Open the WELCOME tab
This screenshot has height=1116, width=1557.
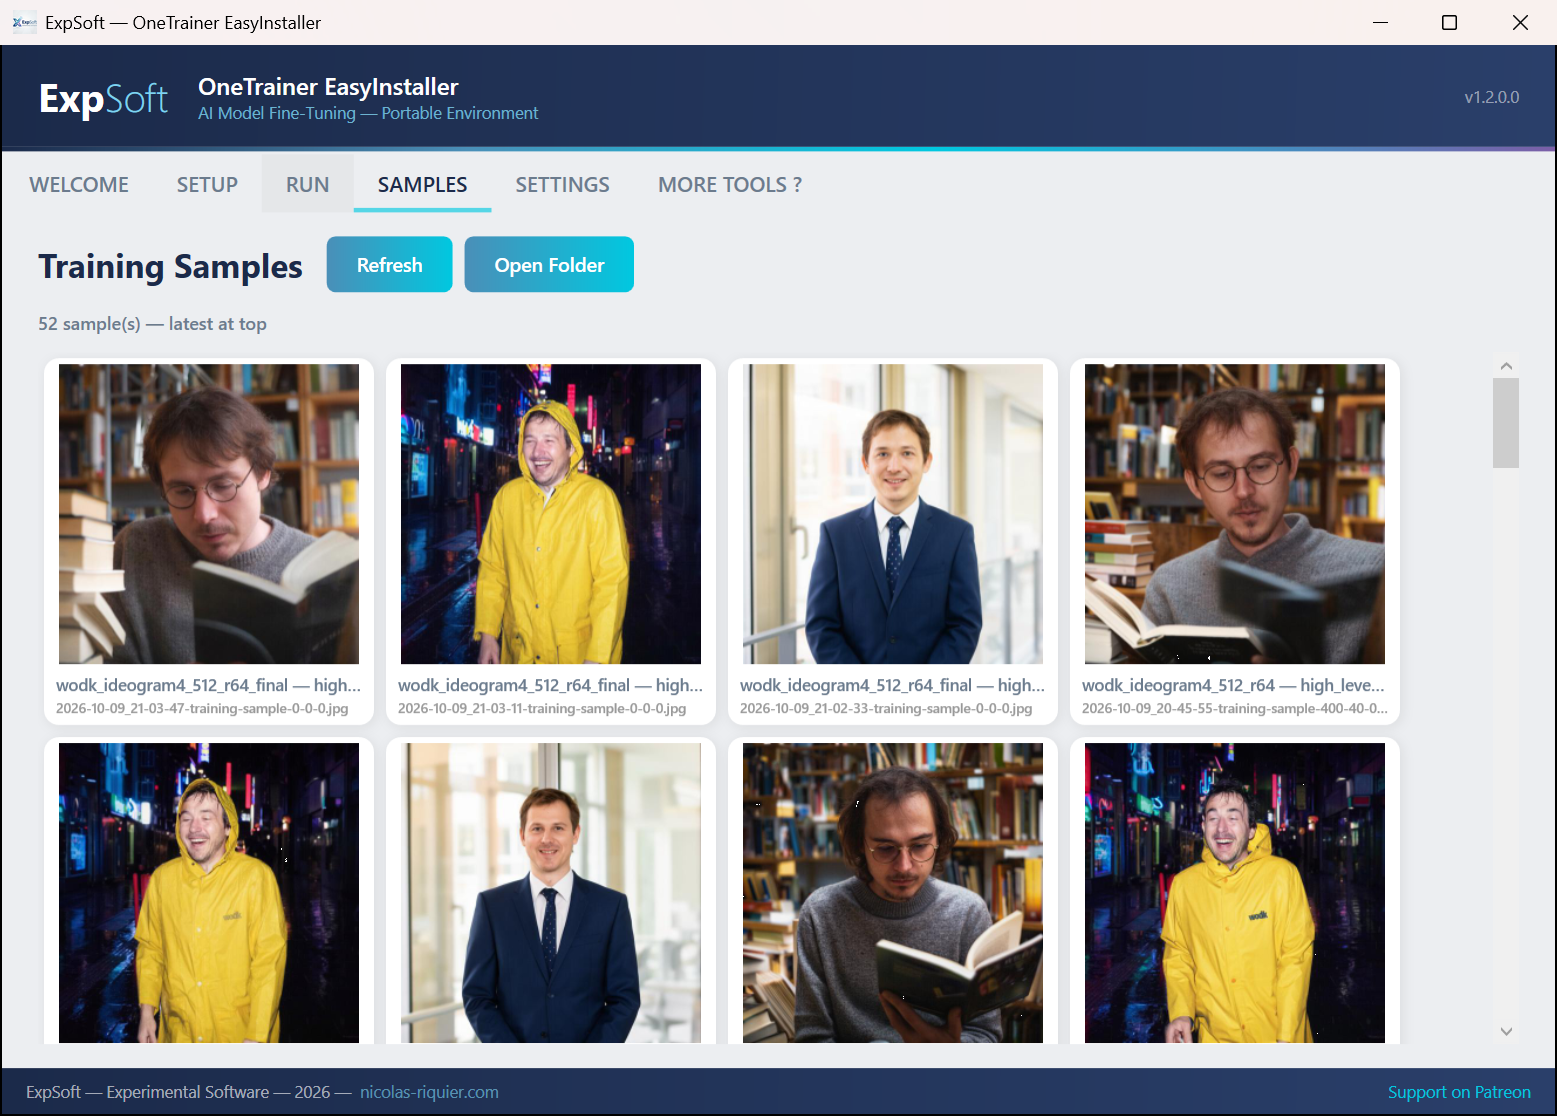(x=79, y=185)
